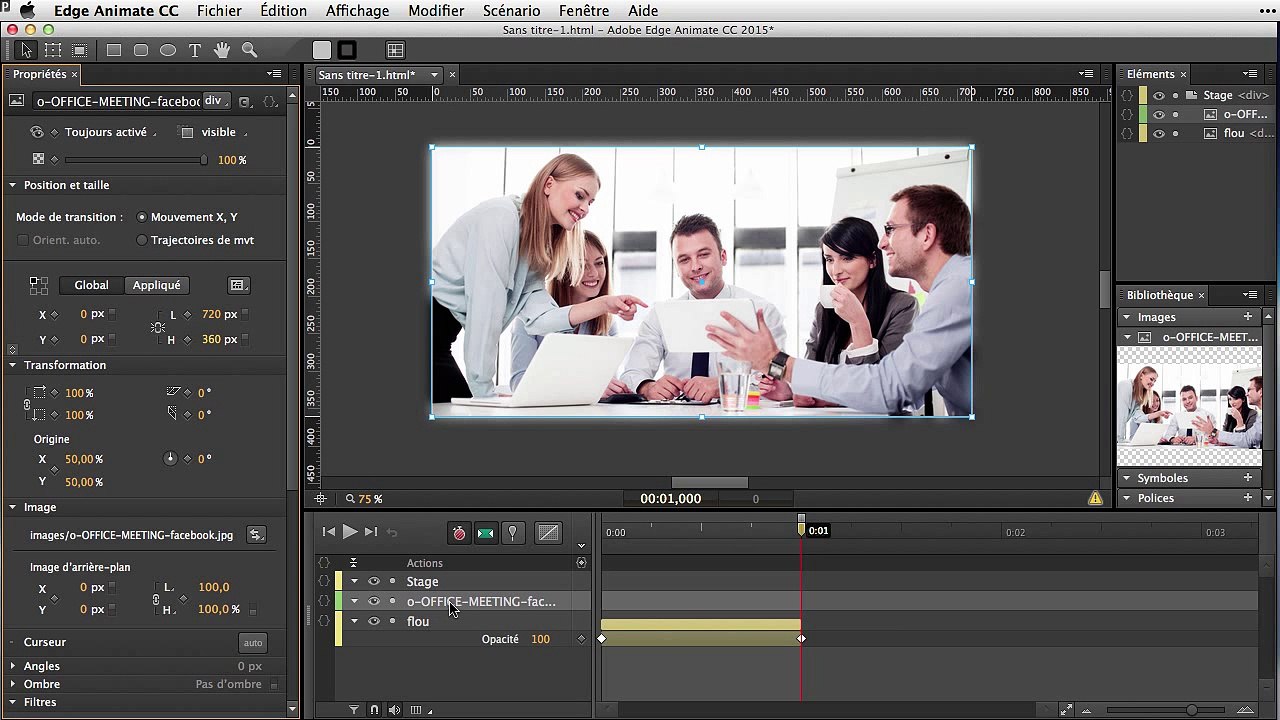Toggle the Auto-Transition mode icon

coord(486,533)
